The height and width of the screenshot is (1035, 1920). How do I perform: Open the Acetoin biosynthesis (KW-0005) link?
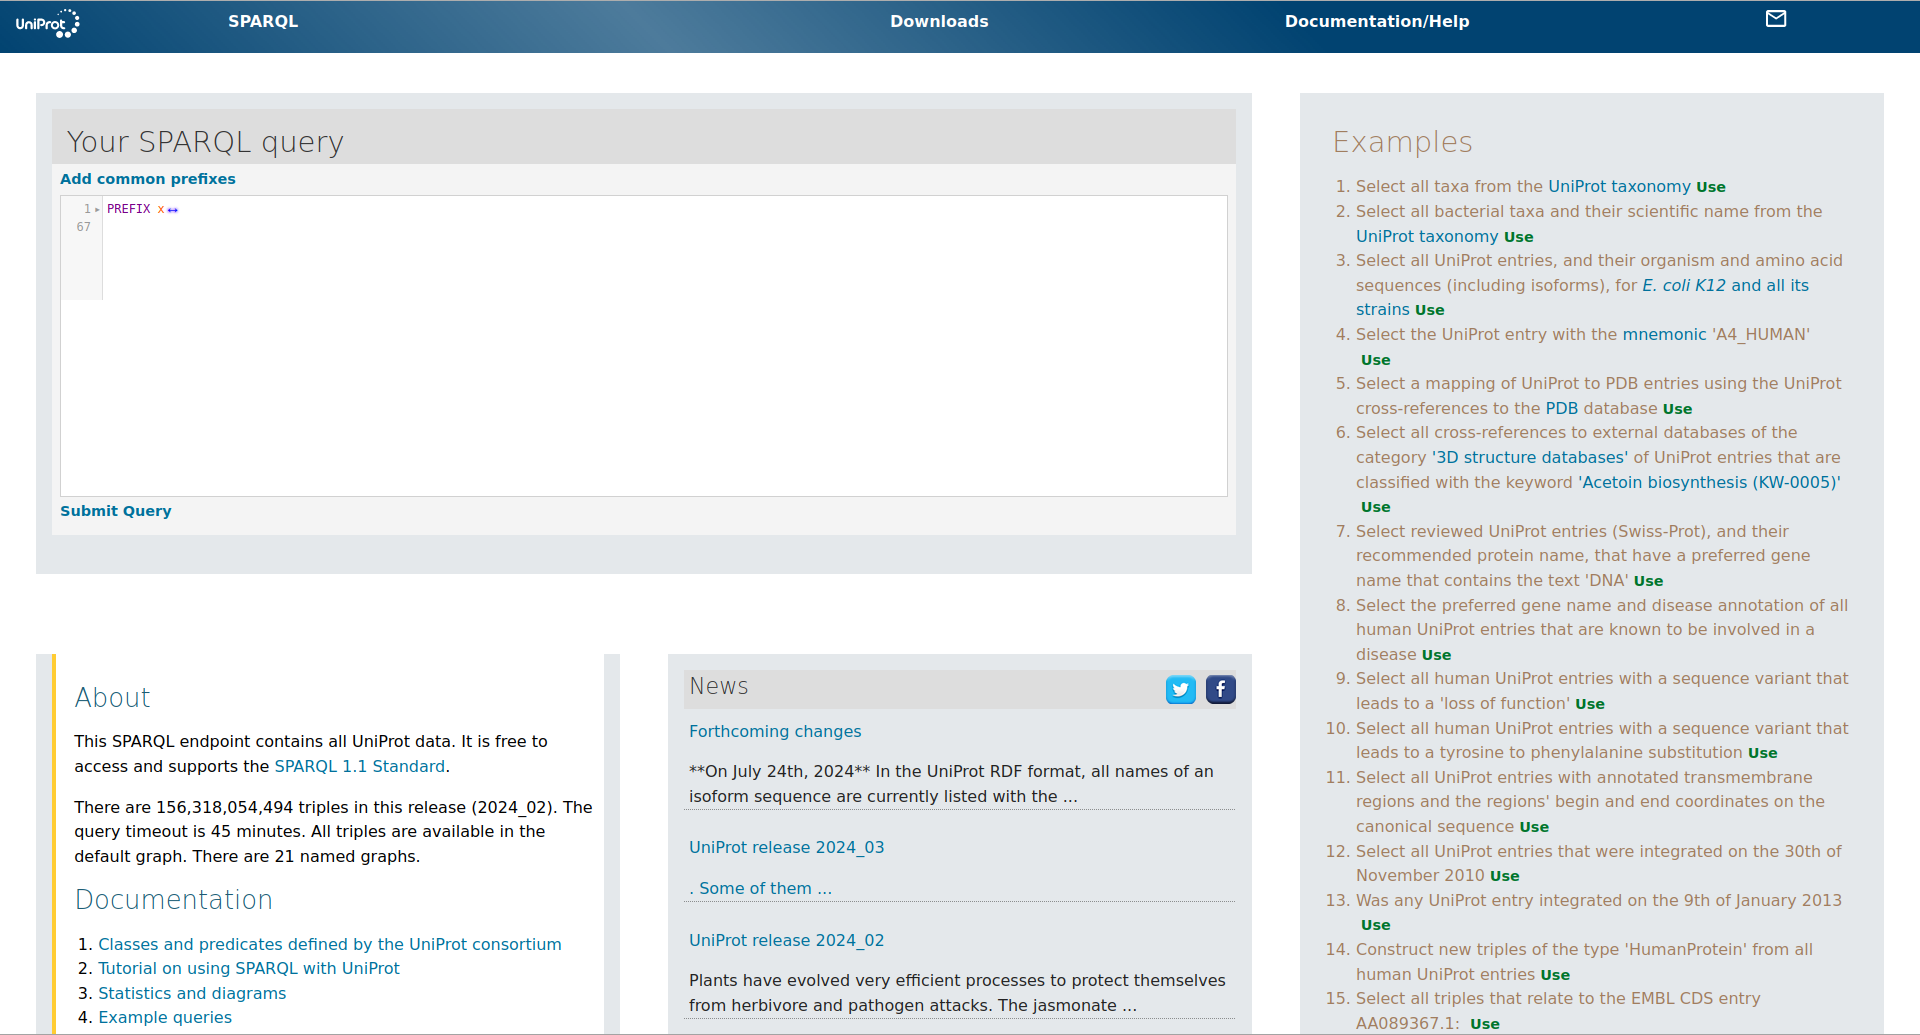point(1709,482)
